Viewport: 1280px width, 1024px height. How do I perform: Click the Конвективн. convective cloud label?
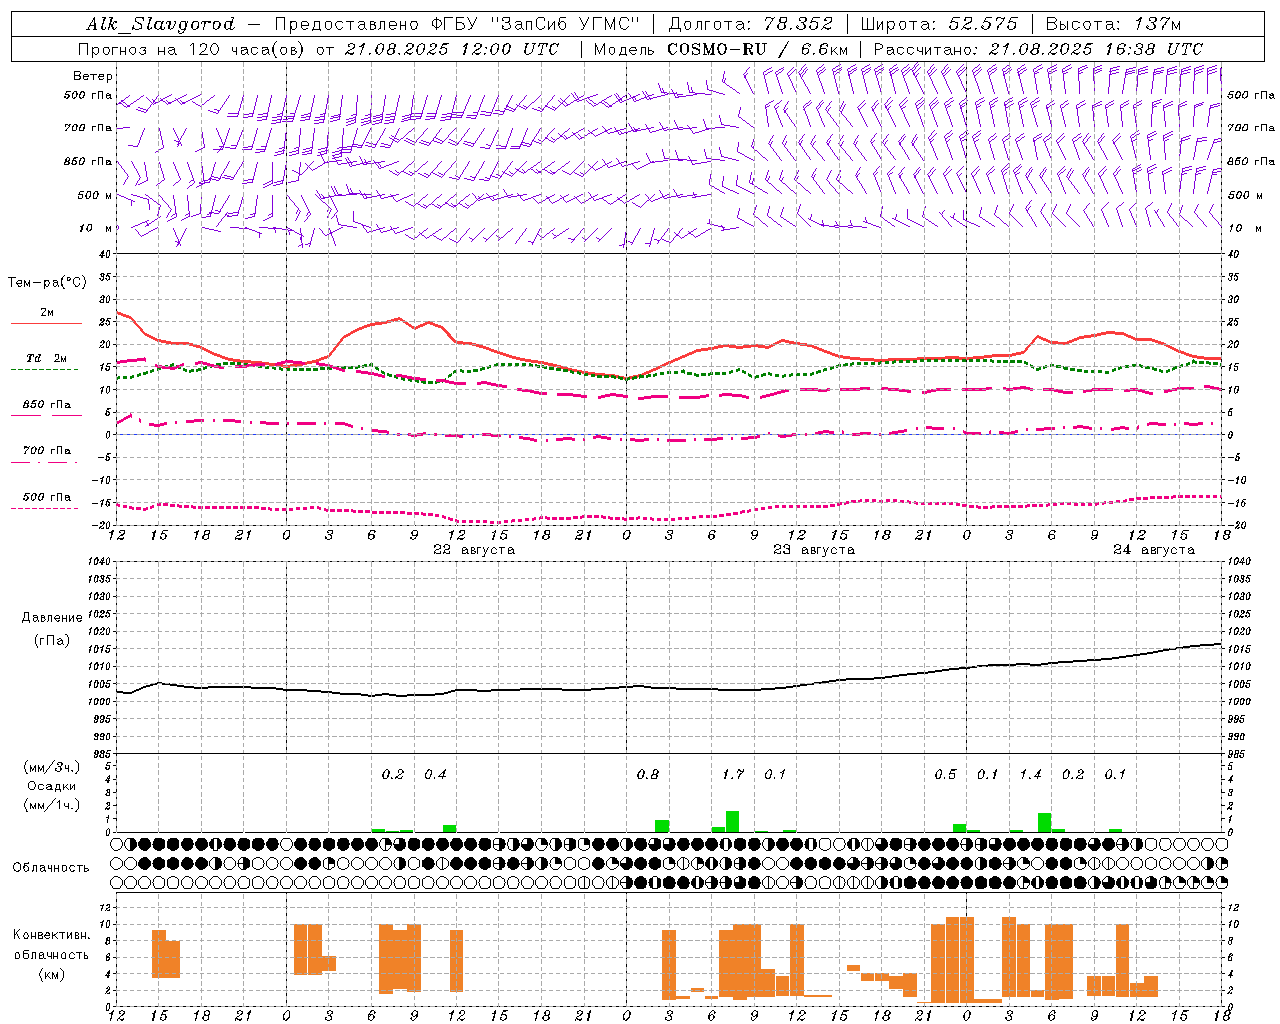(51, 935)
